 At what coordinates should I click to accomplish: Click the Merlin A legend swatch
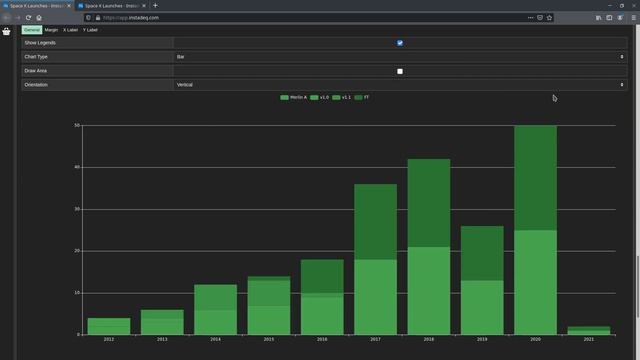[284, 98]
